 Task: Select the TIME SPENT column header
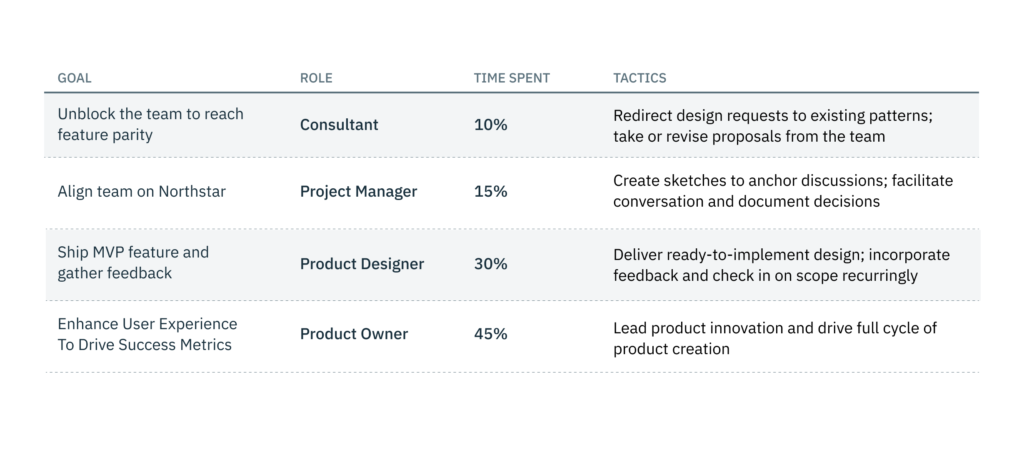coord(511,78)
